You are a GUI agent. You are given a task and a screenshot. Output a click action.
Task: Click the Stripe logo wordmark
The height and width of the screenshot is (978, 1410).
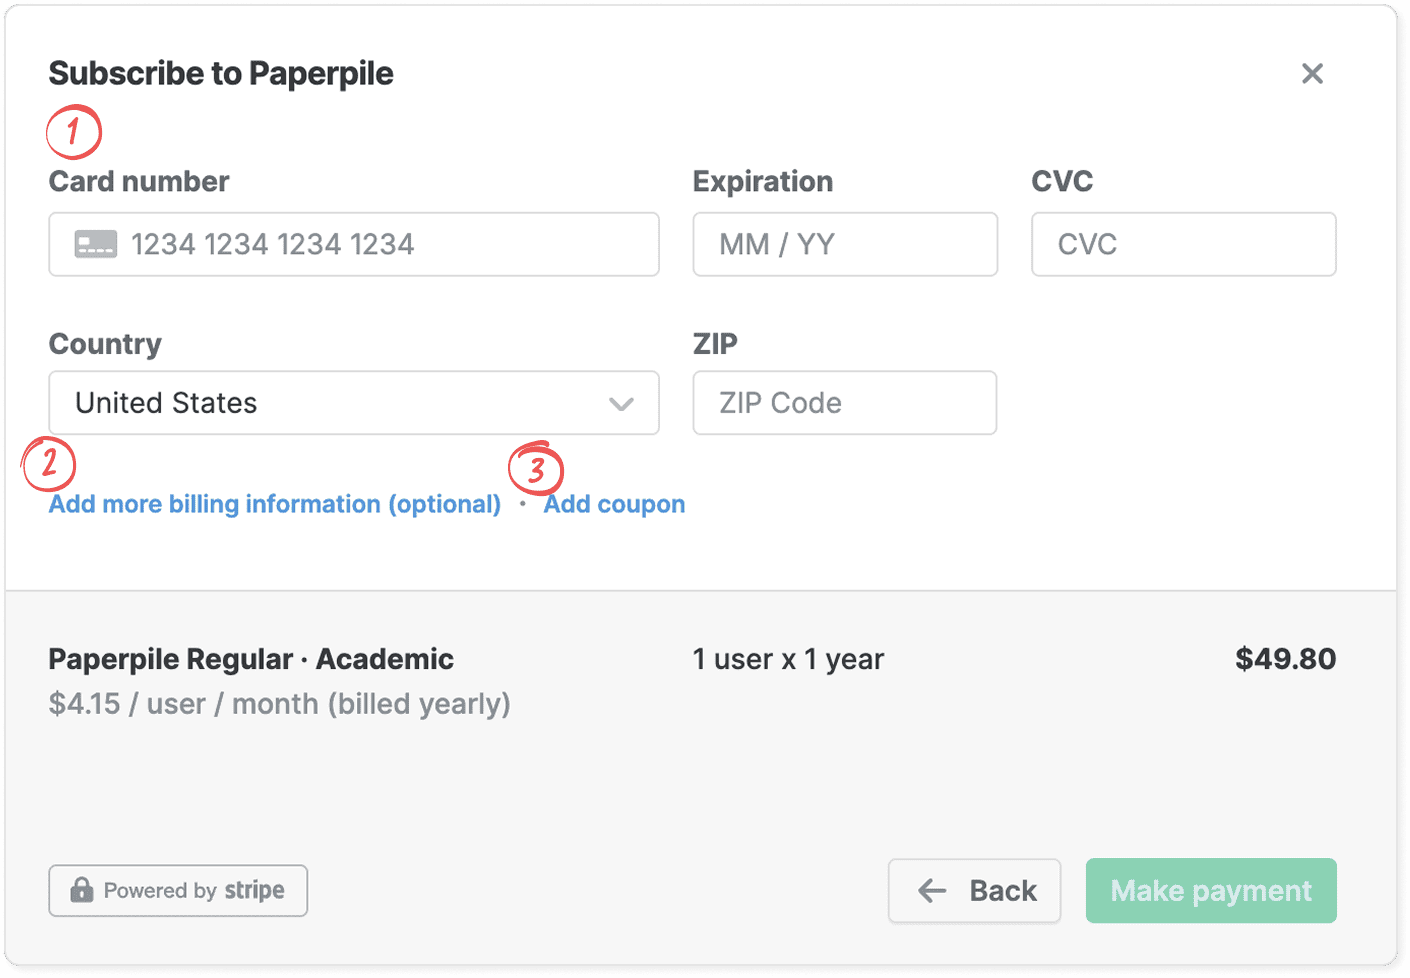254,890
